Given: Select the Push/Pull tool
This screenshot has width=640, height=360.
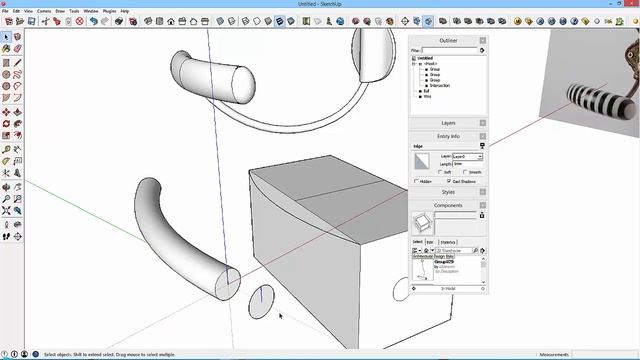Looking at the screenshot, I should tap(17, 112).
